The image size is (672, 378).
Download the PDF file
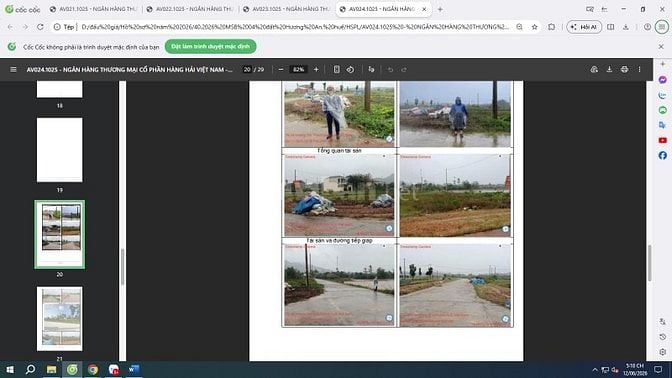(x=609, y=69)
